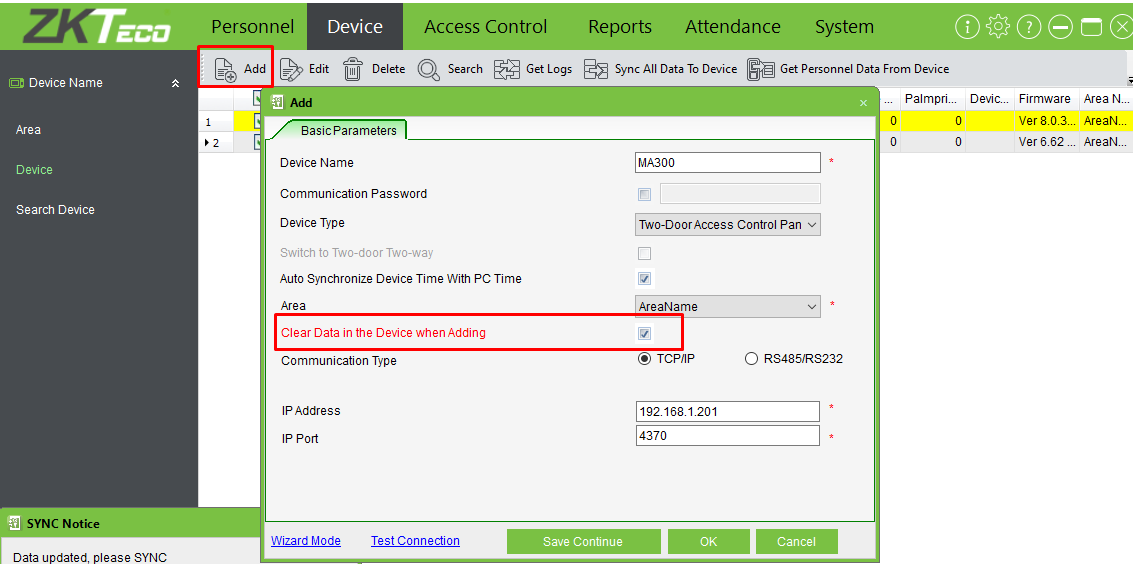Viewport: 1133px width, 564px height.
Task: Click the Search magnifier icon
Action: pos(429,69)
